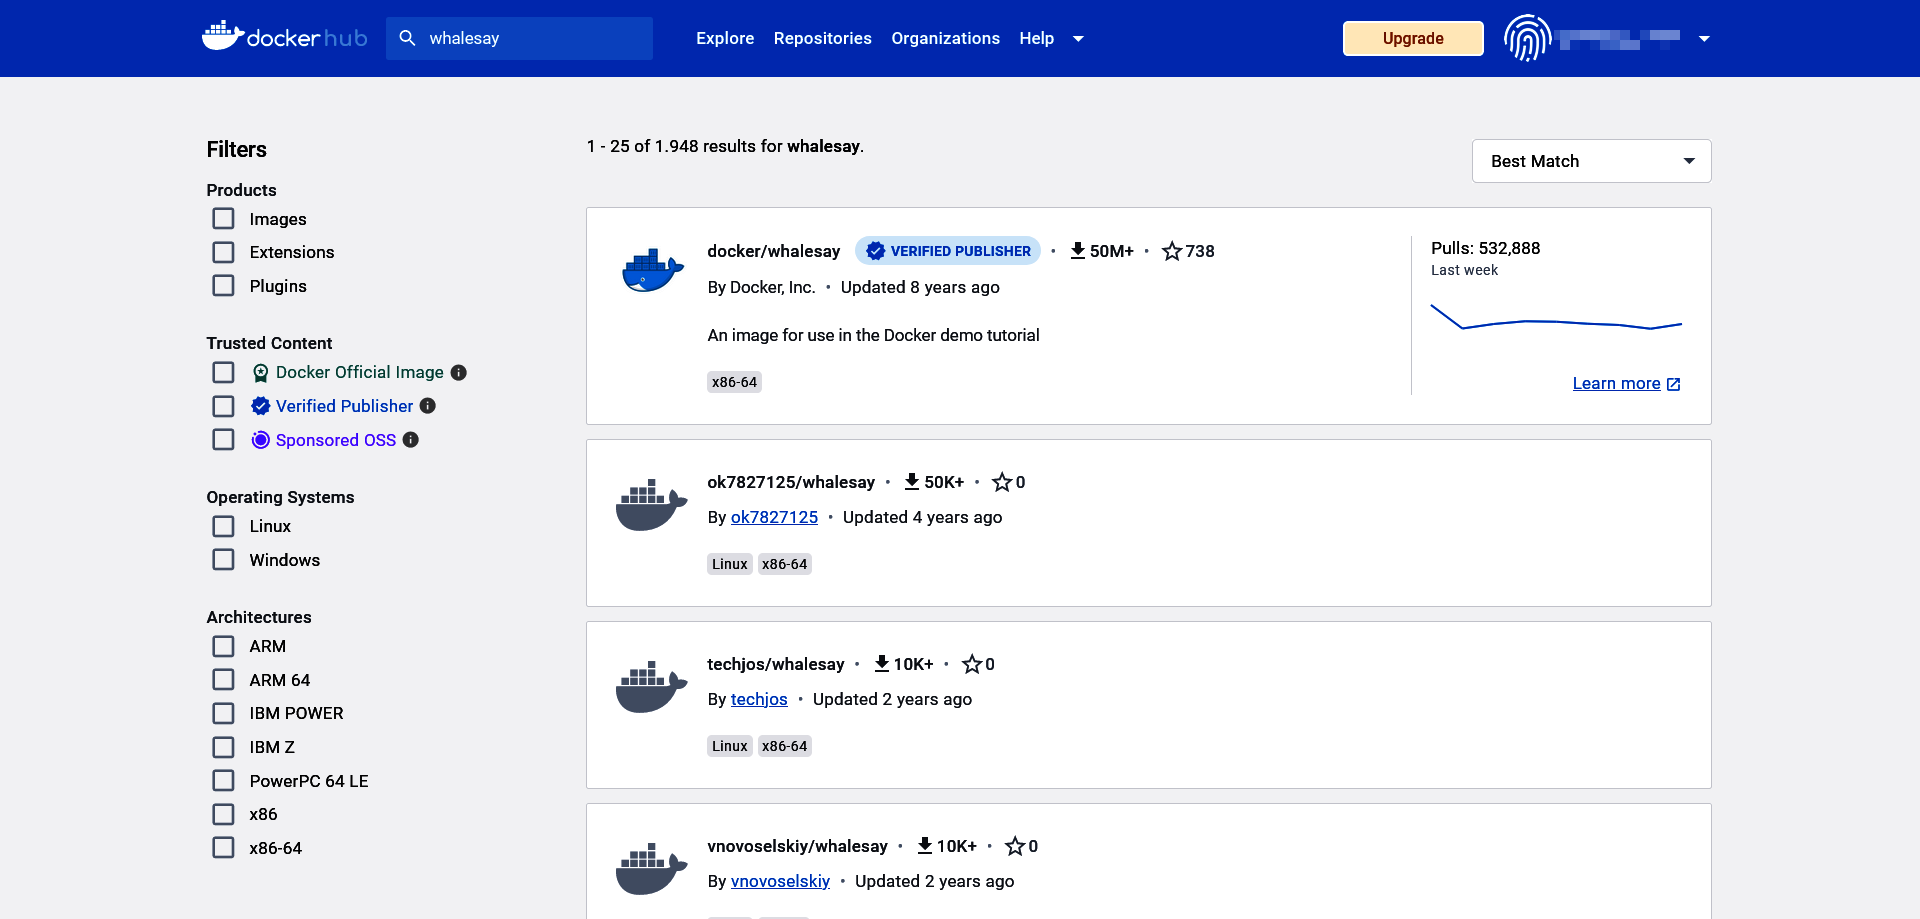Click inside the whalesay search field
The width and height of the screenshot is (1920, 919).
pos(520,38)
